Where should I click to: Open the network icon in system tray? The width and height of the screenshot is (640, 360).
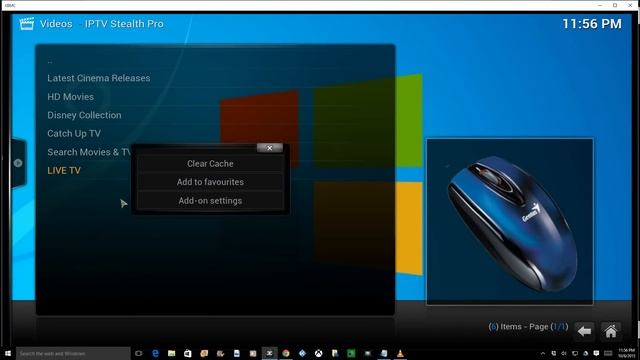click(575, 353)
